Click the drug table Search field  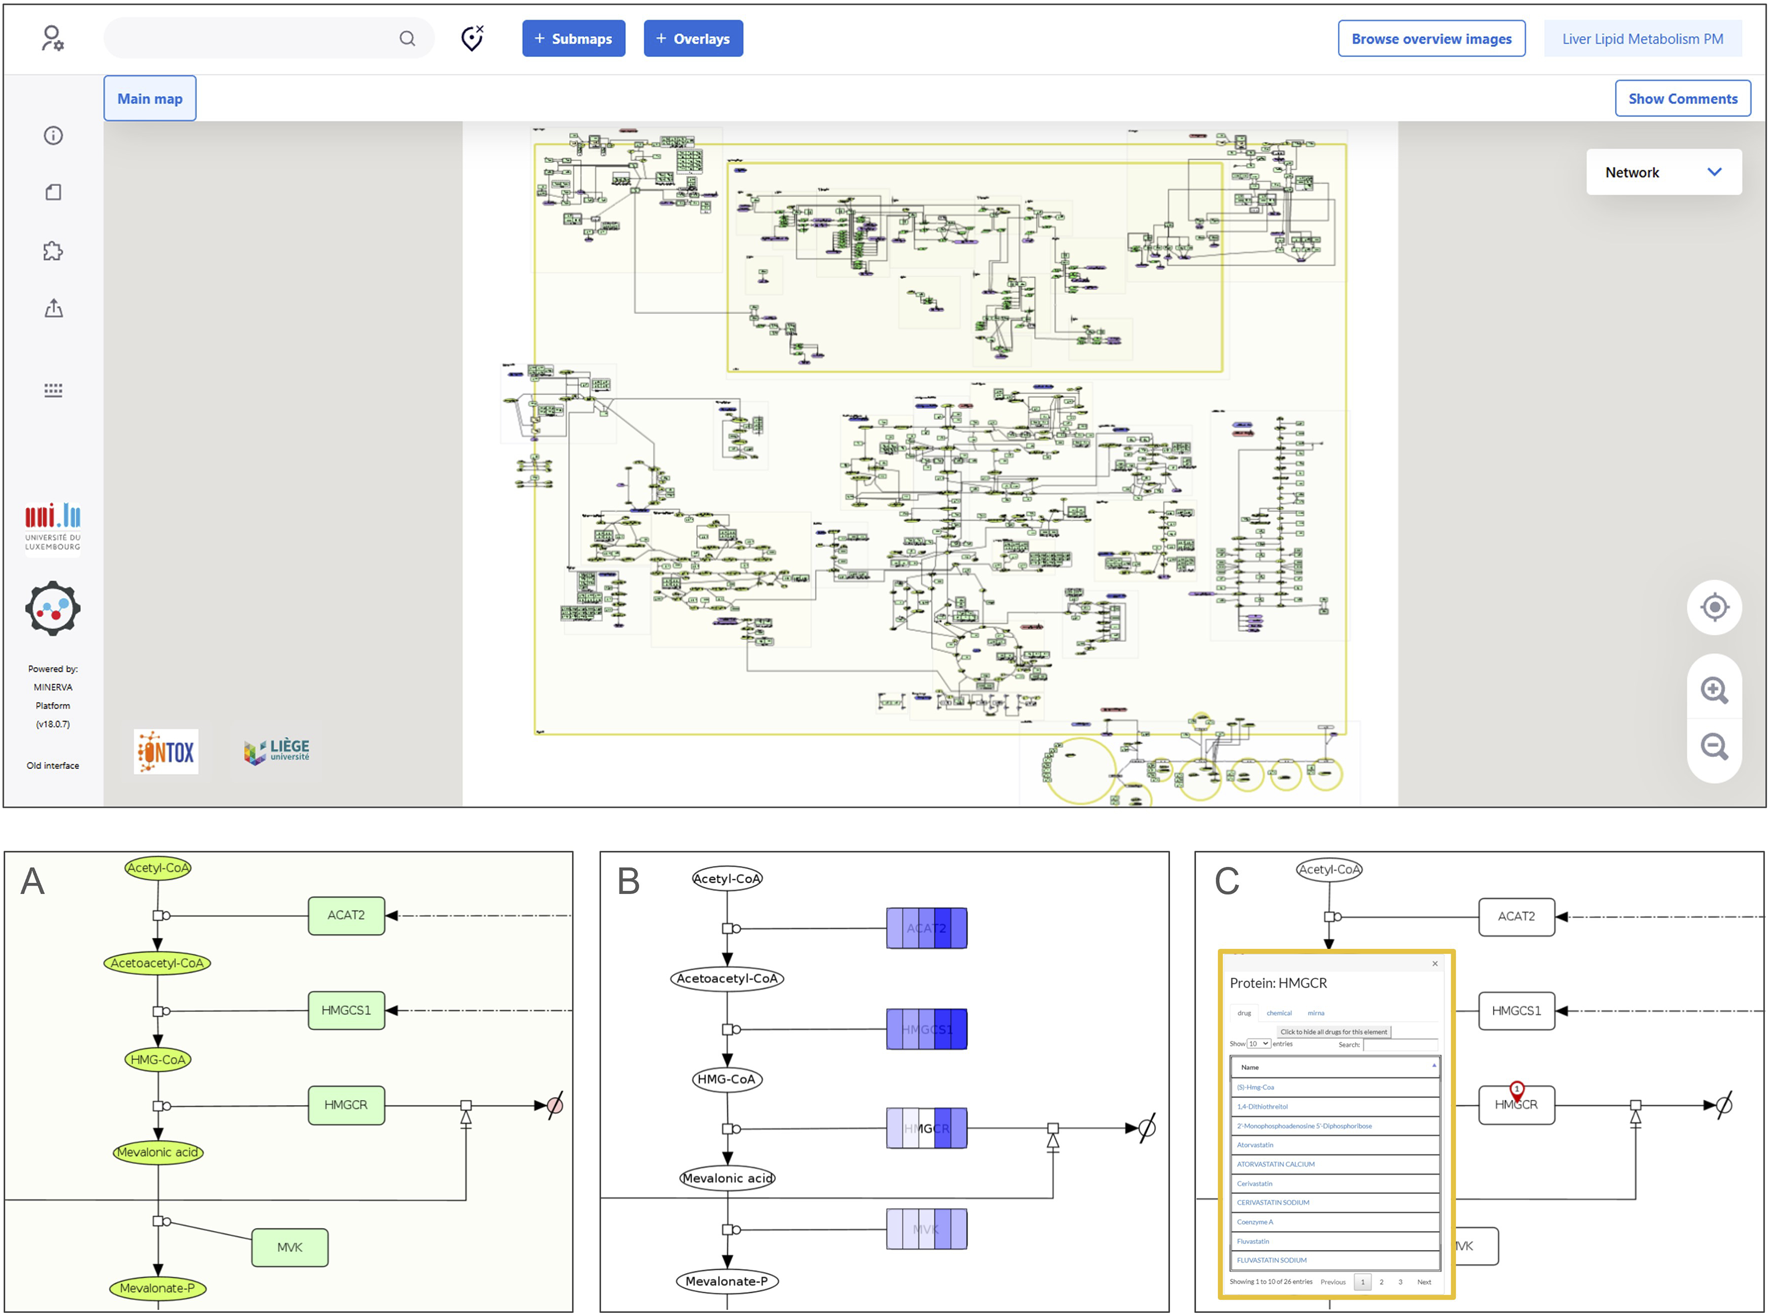click(1400, 1045)
